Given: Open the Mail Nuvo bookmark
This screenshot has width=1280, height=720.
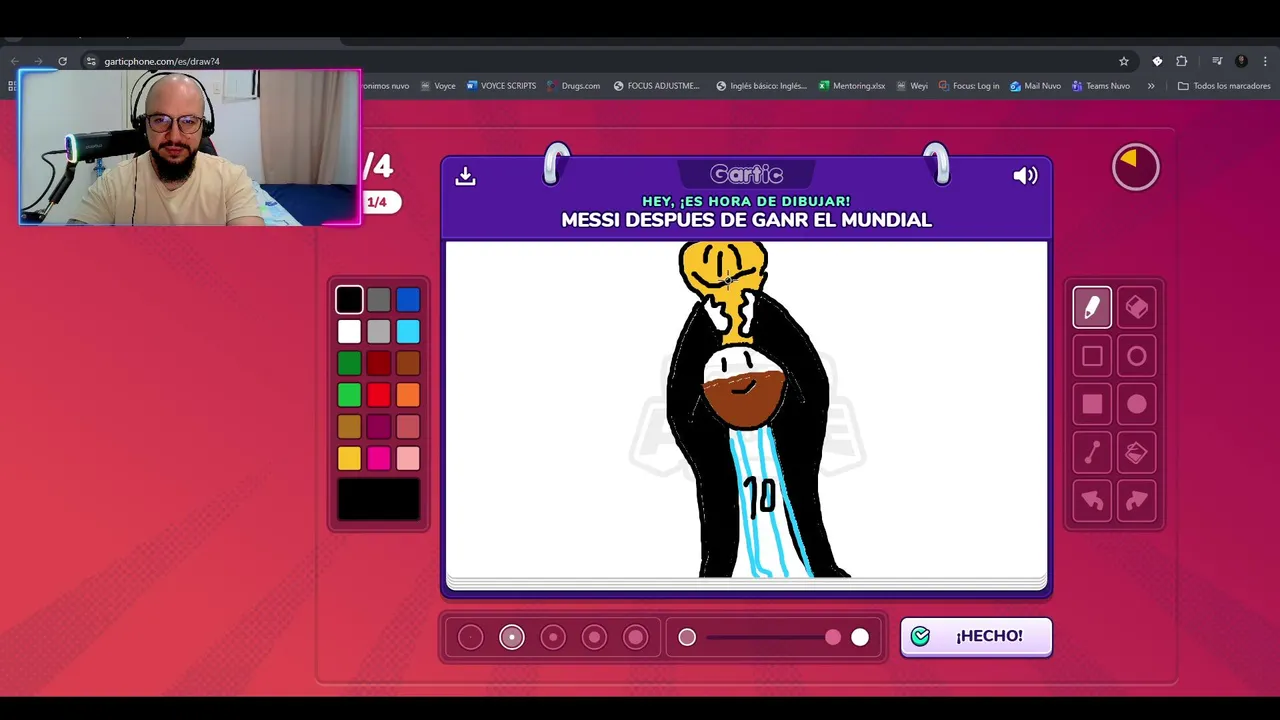Looking at the screenshot, I should [1035, 86].
